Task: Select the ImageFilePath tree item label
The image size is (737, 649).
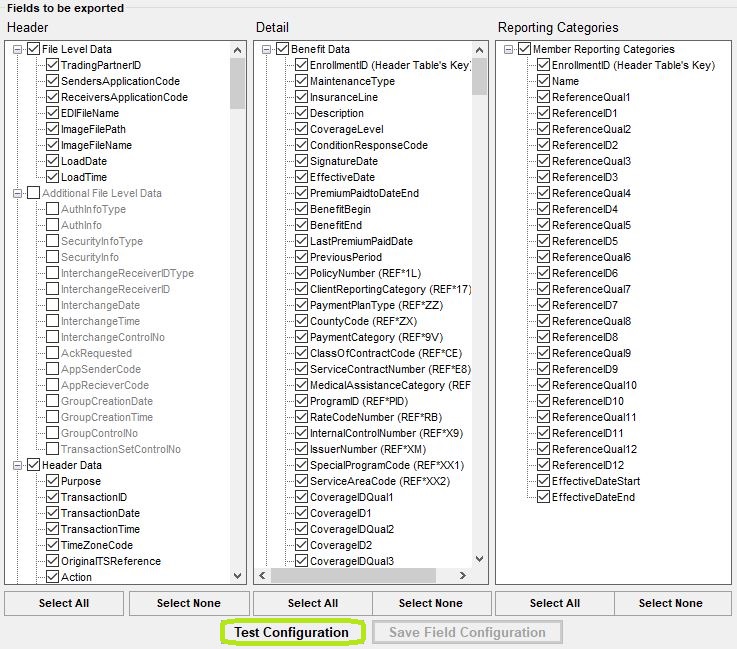Action: [93, 129]
